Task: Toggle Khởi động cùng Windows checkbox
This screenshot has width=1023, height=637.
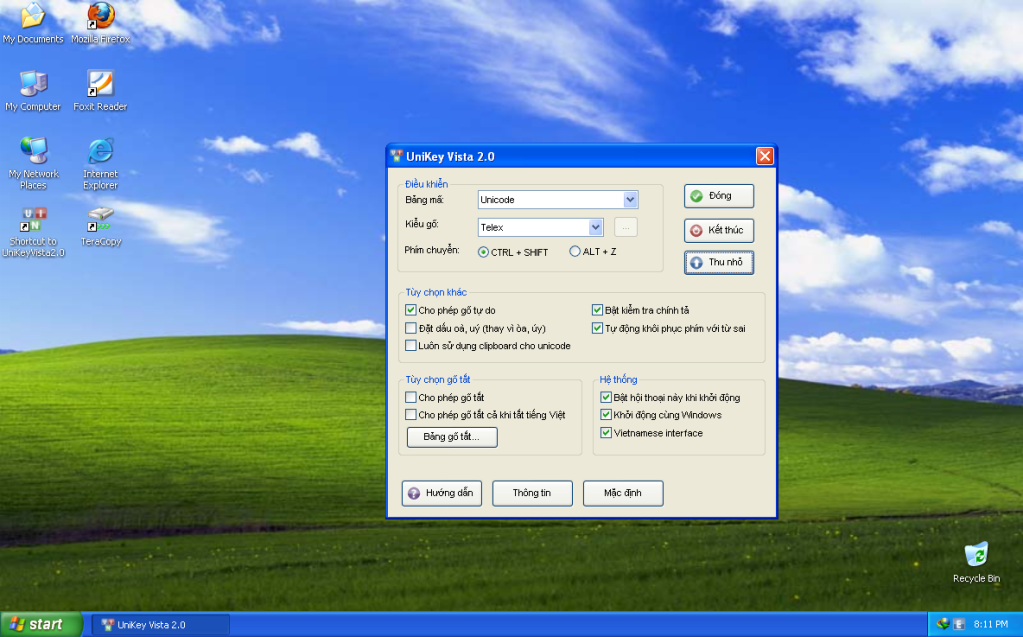Action: coord(606,414)
